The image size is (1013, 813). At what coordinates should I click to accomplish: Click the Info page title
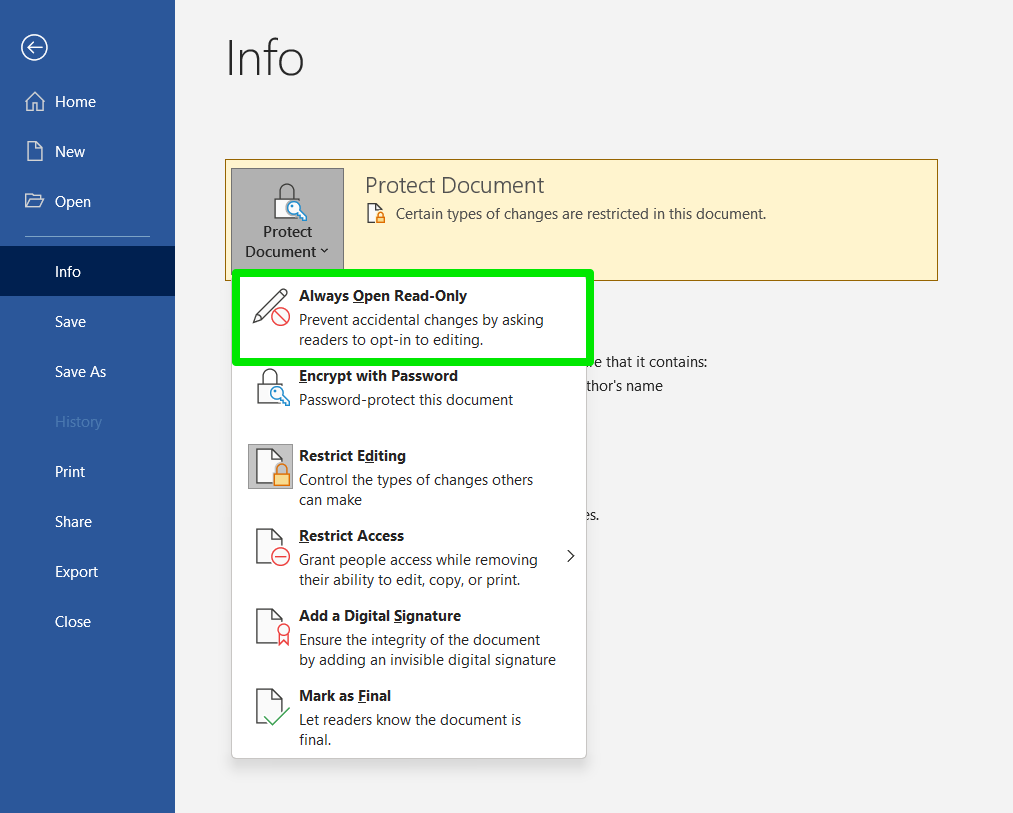[265, 58]
